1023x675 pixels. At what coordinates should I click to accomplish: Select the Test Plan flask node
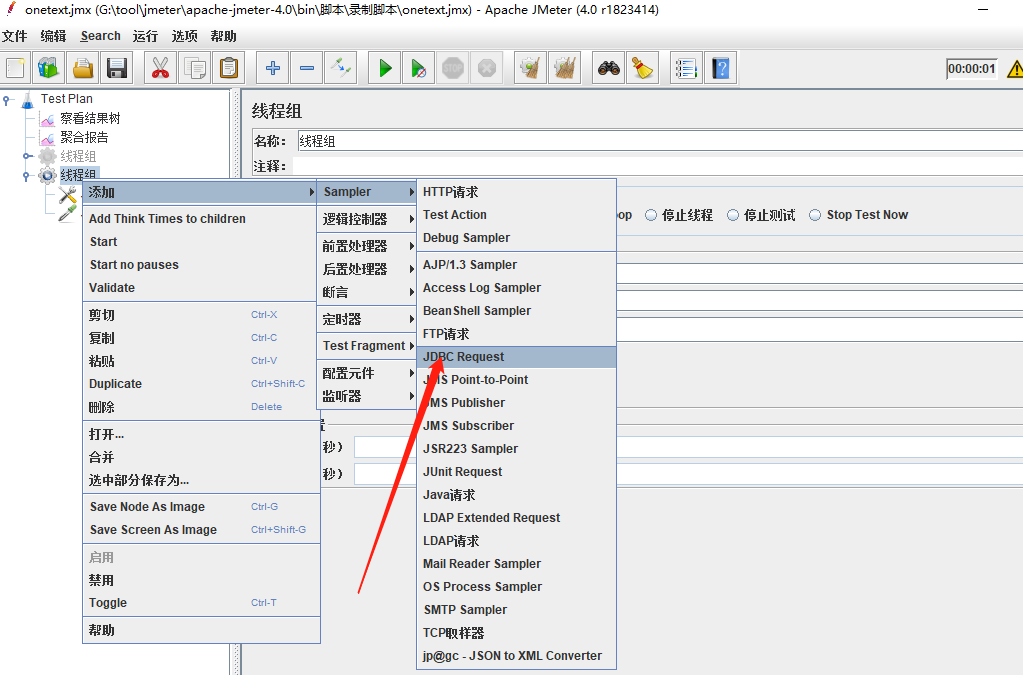click(x=67, y=99)
